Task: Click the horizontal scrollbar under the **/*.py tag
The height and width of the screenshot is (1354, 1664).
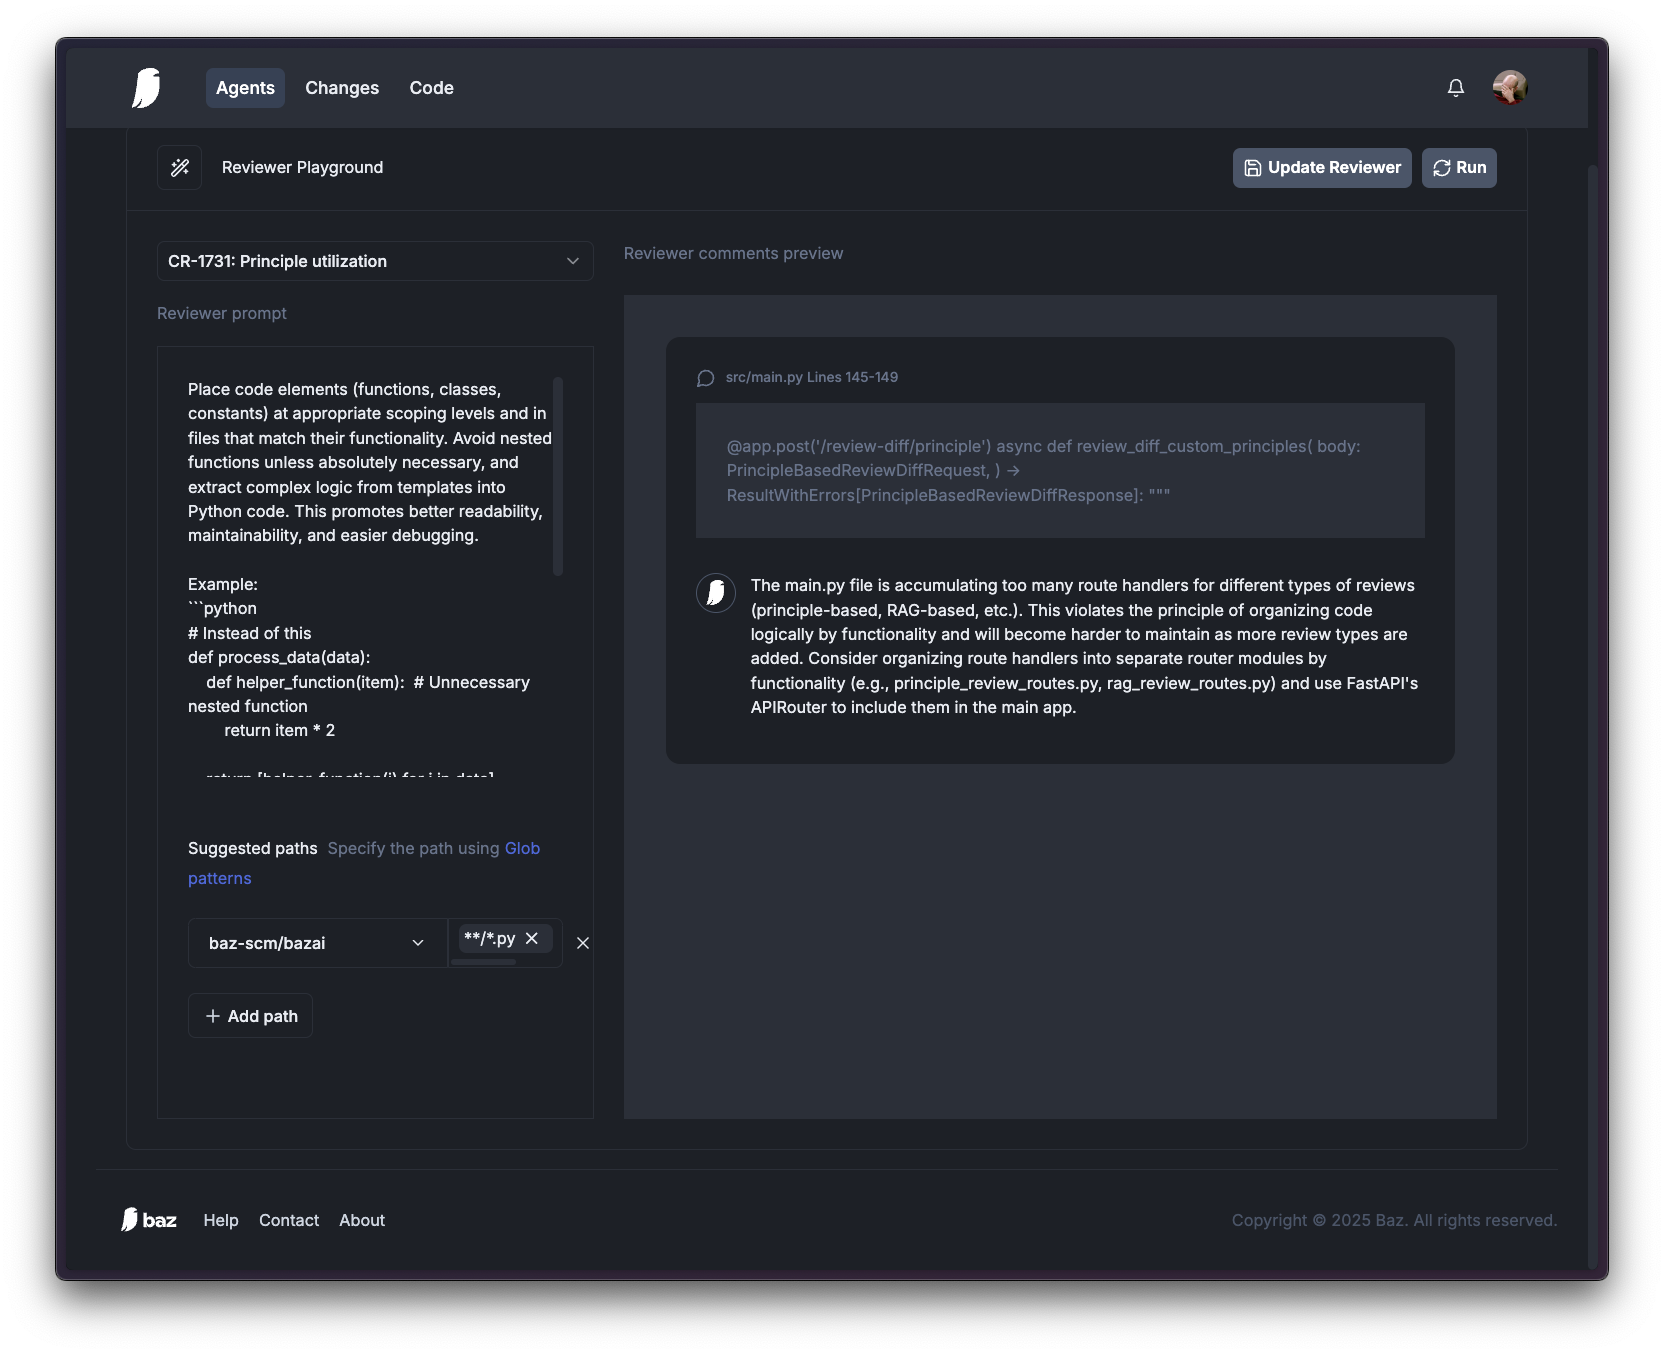Action: tap(484, 962)
